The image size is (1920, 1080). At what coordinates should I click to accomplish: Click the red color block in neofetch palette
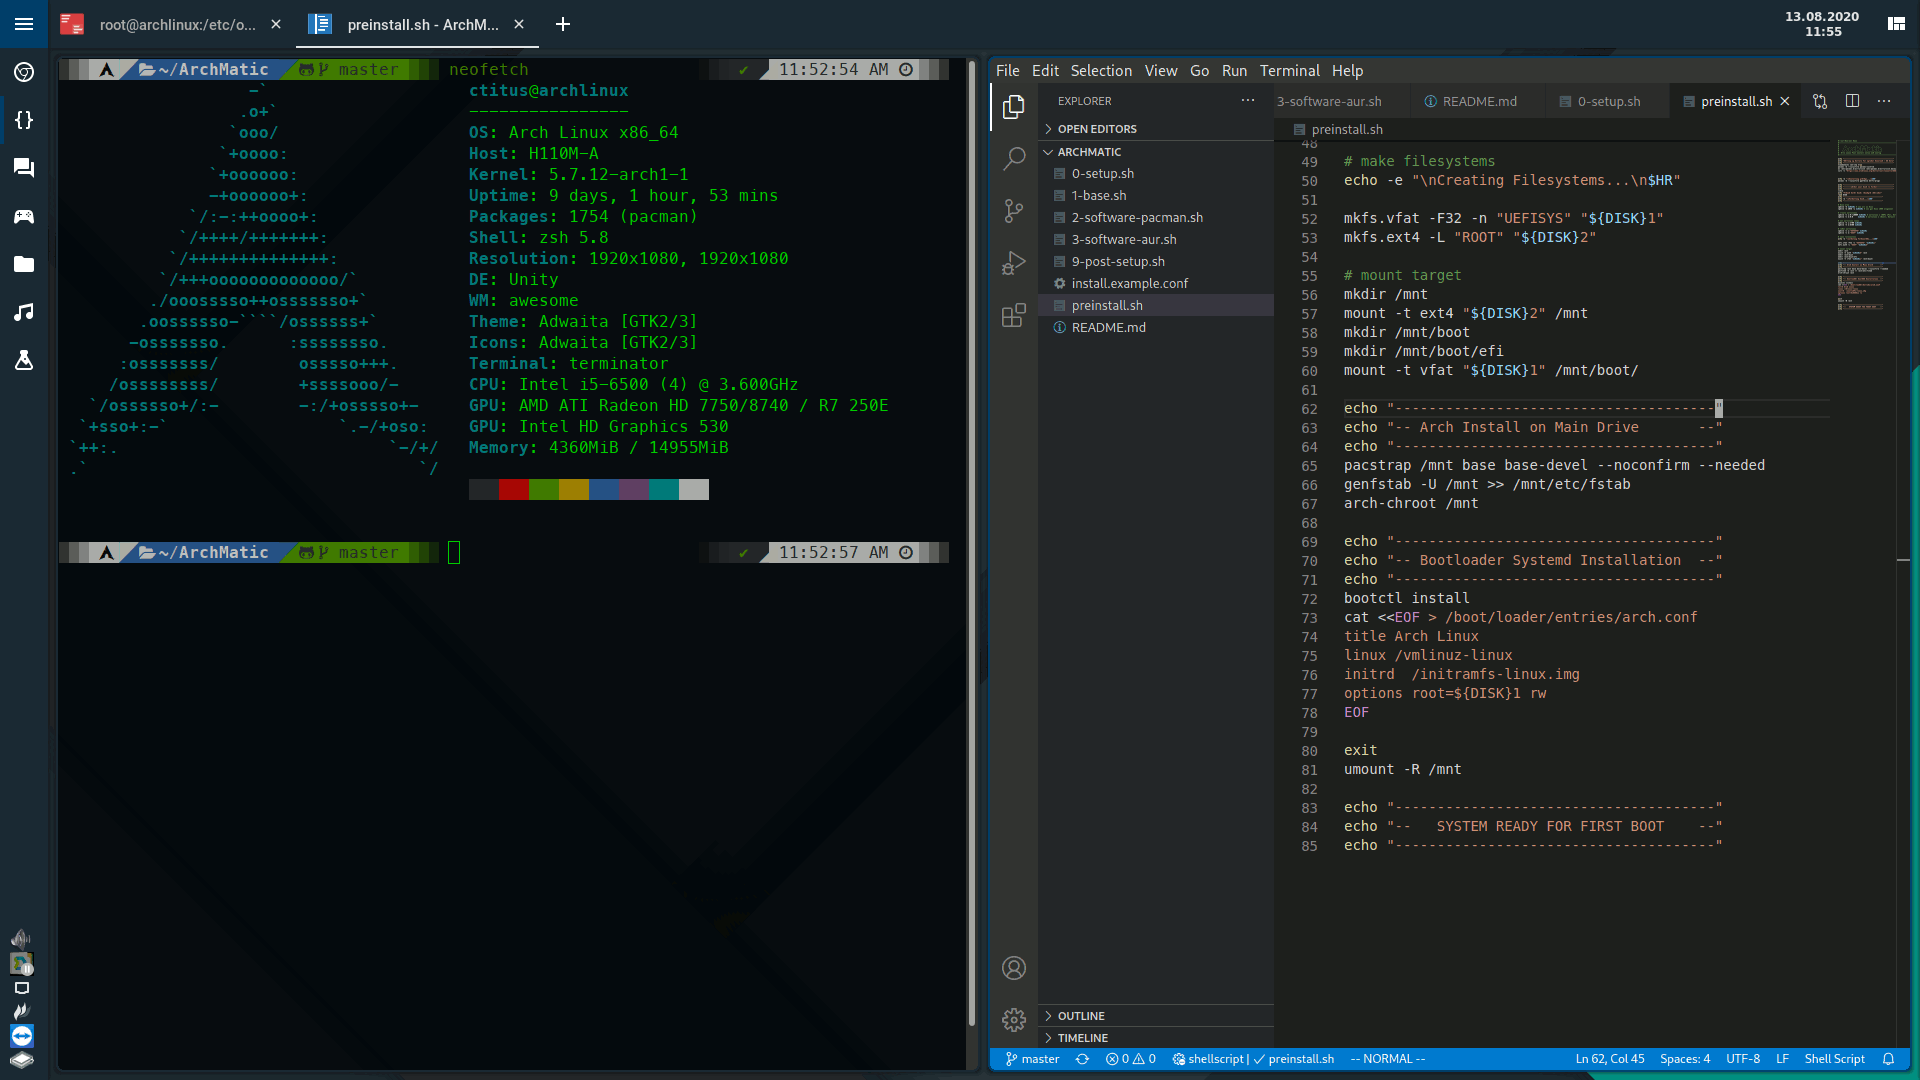[514, 489]
